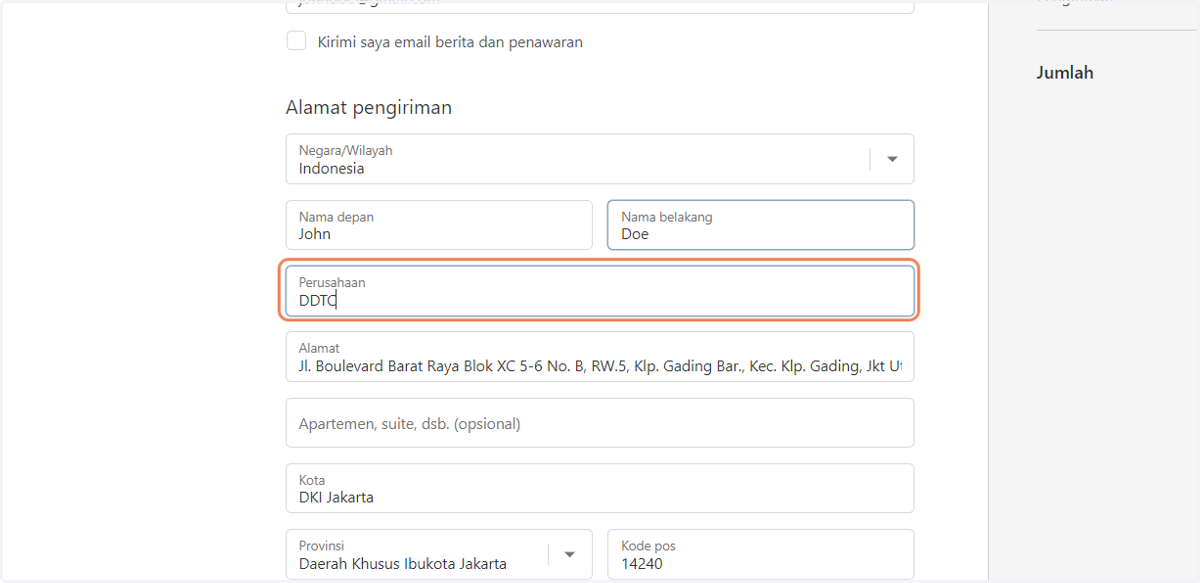Click the Nama depan field containing John
This screenshot has width=1200, height=583.
tap(439, 225)
